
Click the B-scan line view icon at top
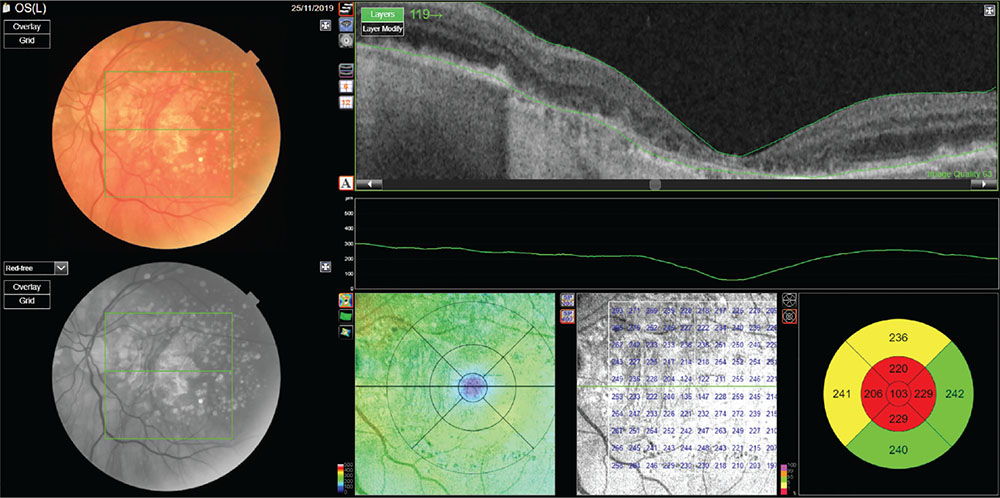pos(346,8)
